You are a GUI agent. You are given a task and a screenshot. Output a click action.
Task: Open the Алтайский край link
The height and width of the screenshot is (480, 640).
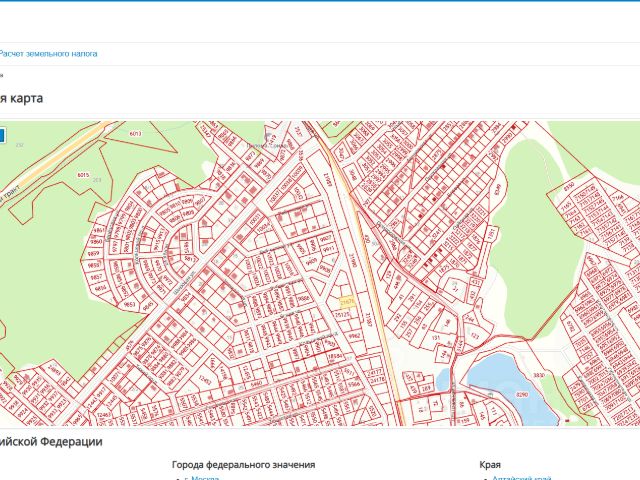pyautogui.click(x=522, y=478)
